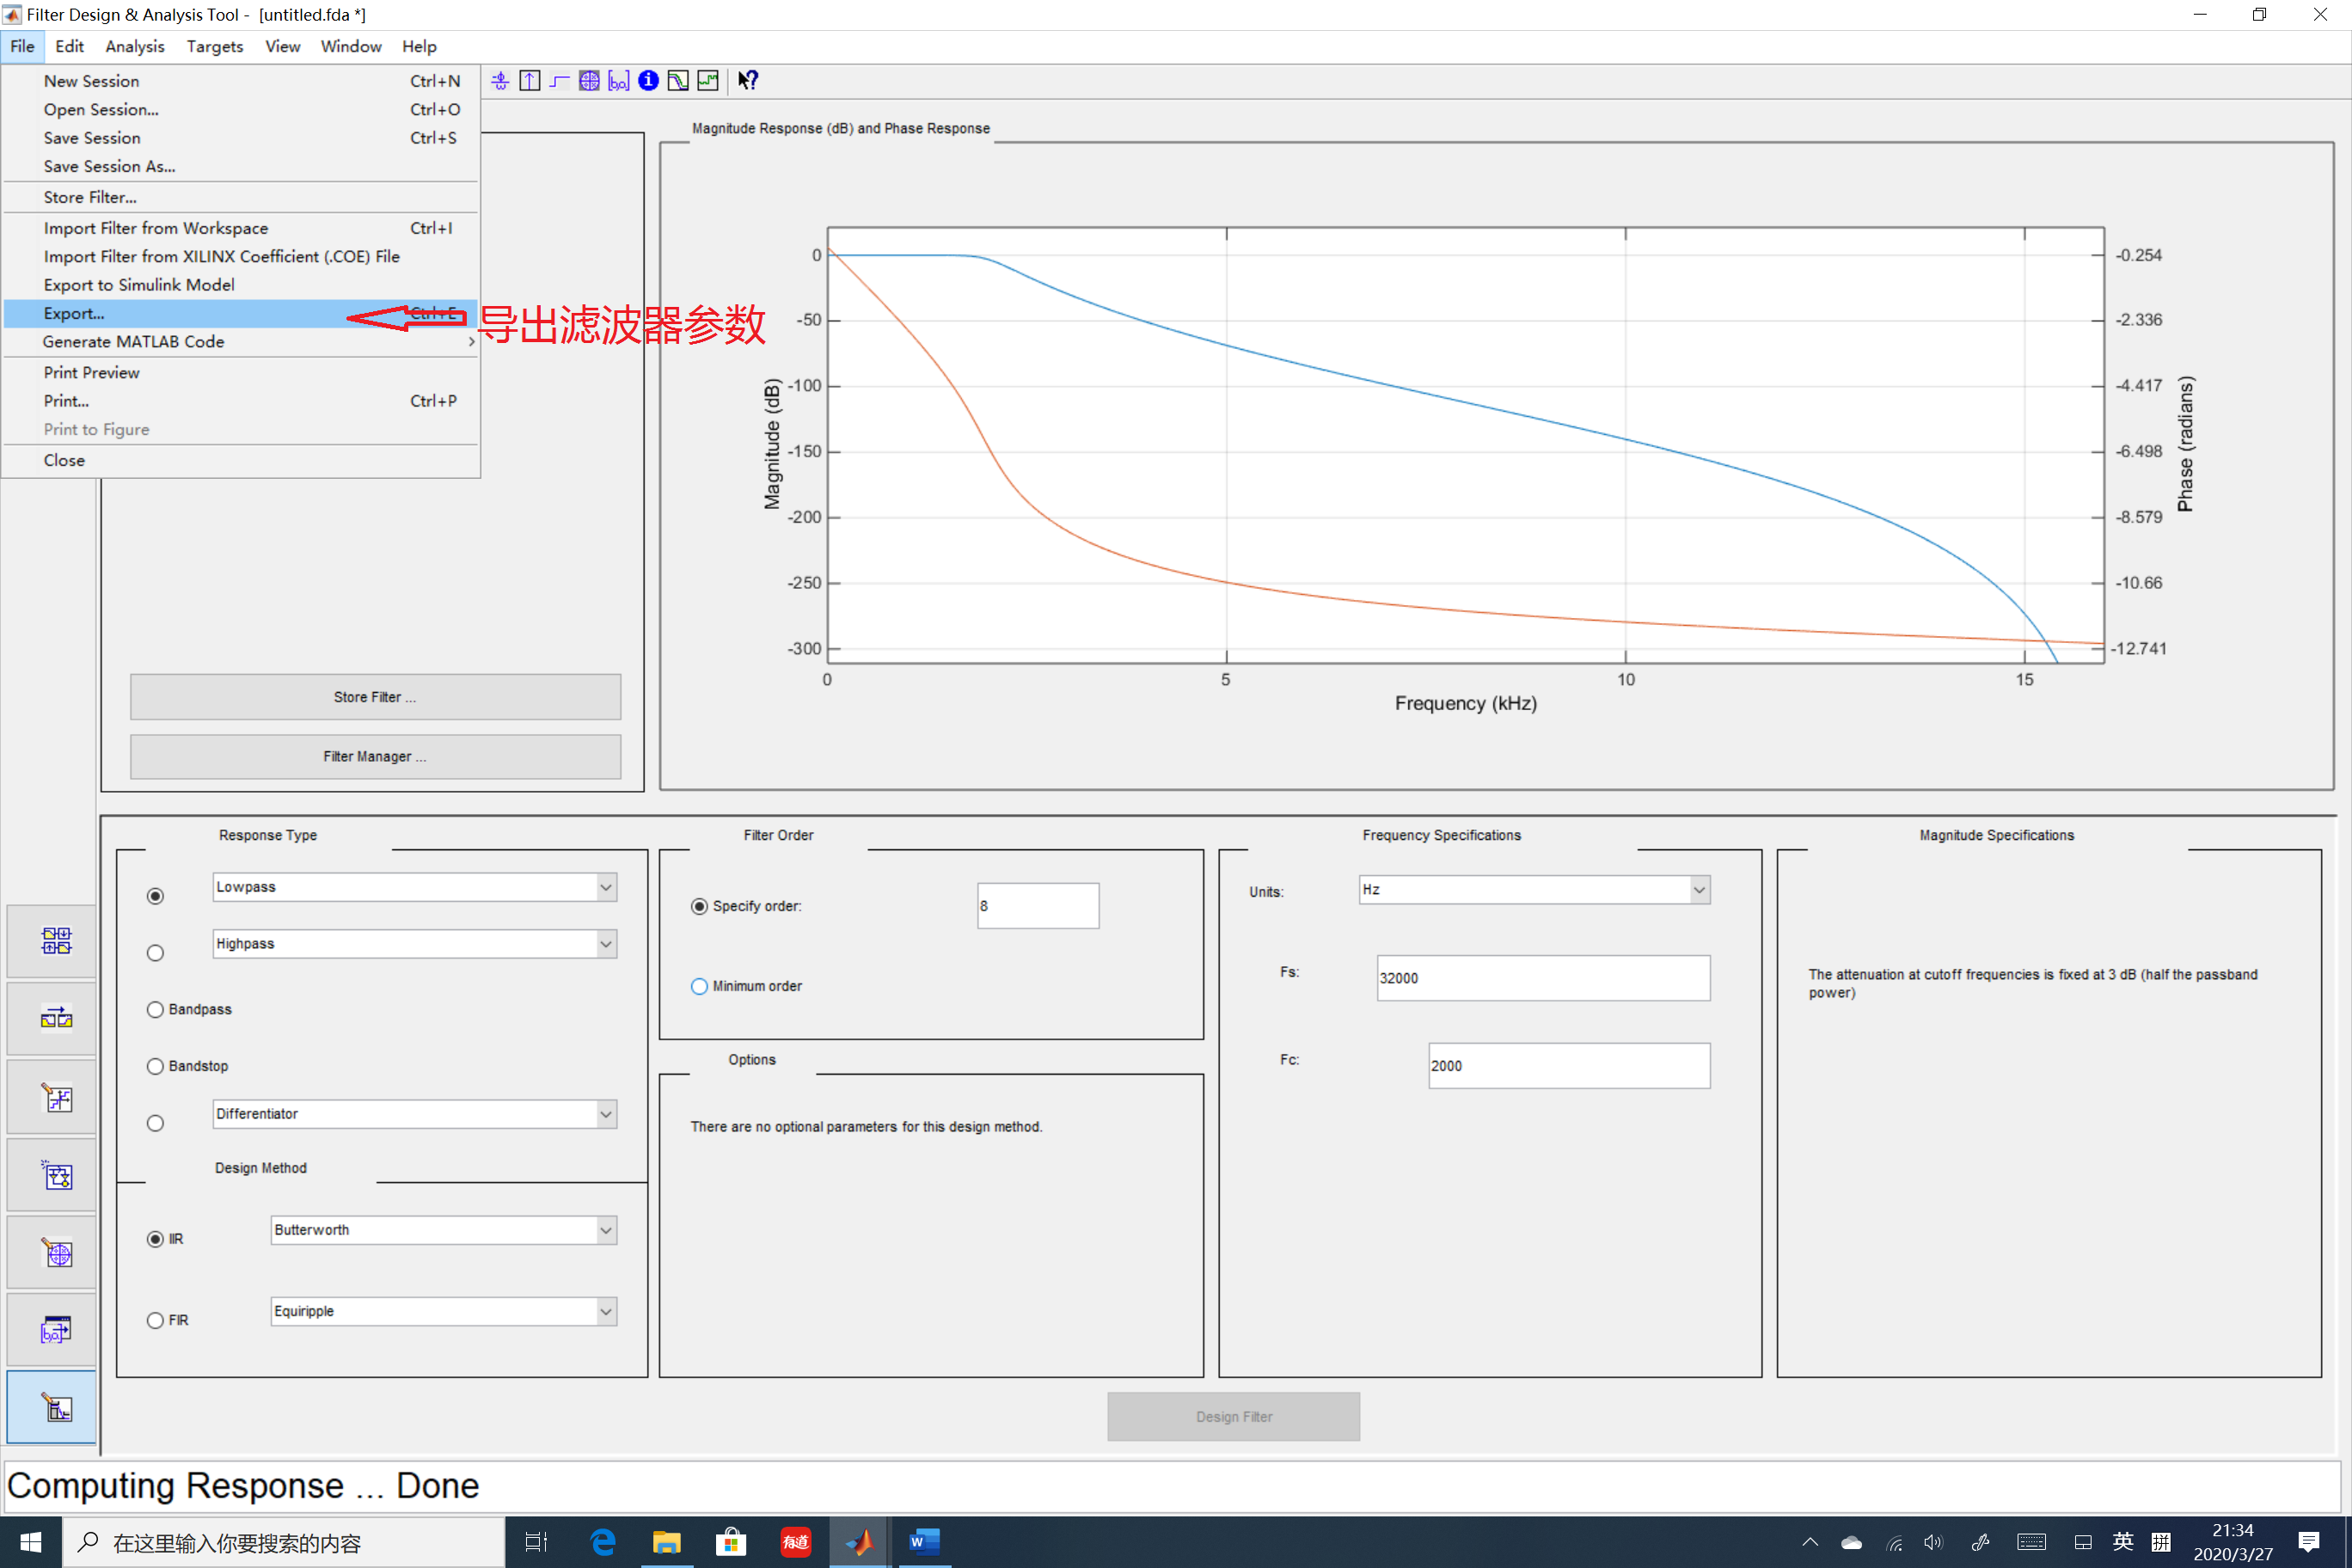Viewport: 2352px width, 1568px height.
Task: Click the blue Filter Information icon
Action: pyautogui.click(x=648, y=81)
